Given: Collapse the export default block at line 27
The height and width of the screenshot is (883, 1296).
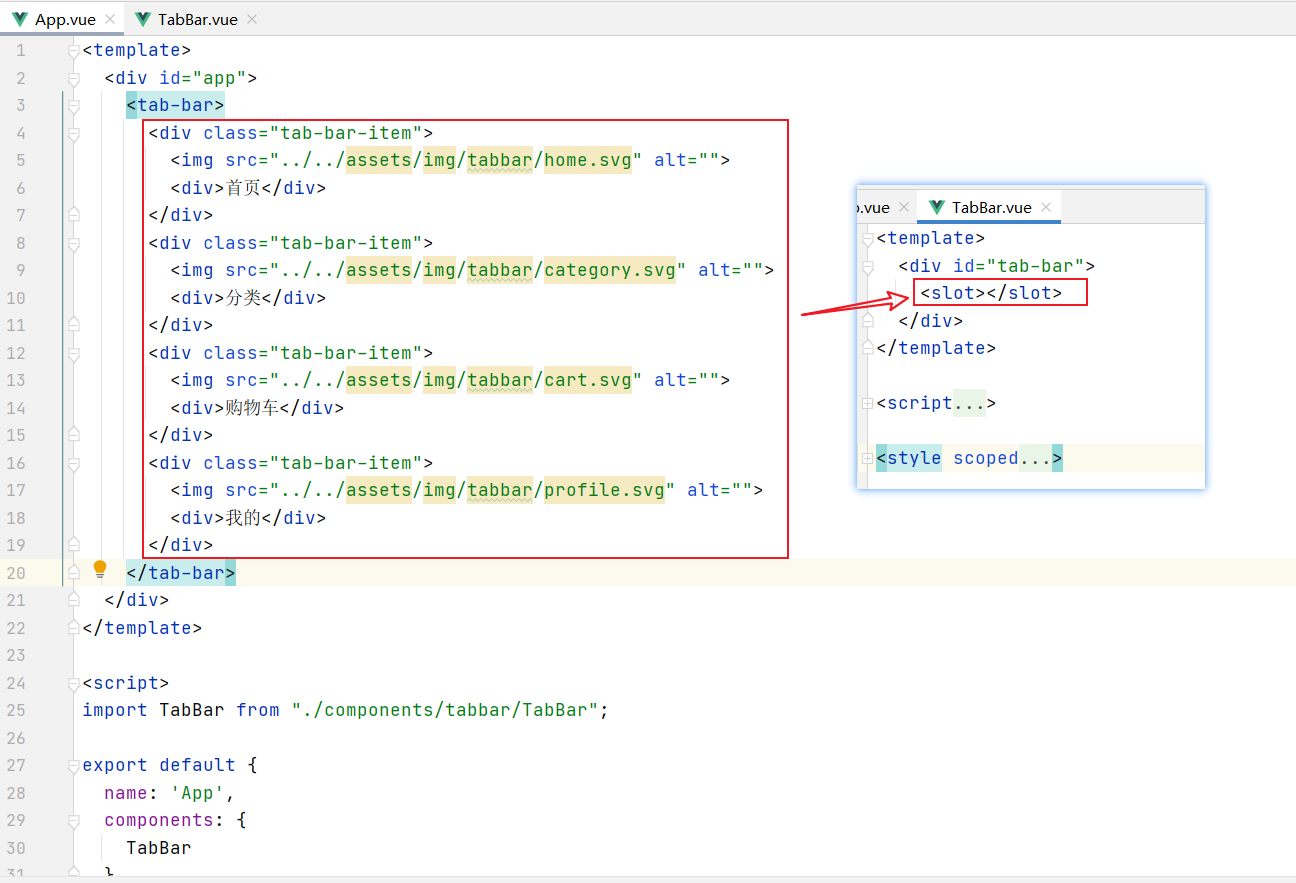Looking at the screenshot, I should pyautogui.click(x=73, y=765).
